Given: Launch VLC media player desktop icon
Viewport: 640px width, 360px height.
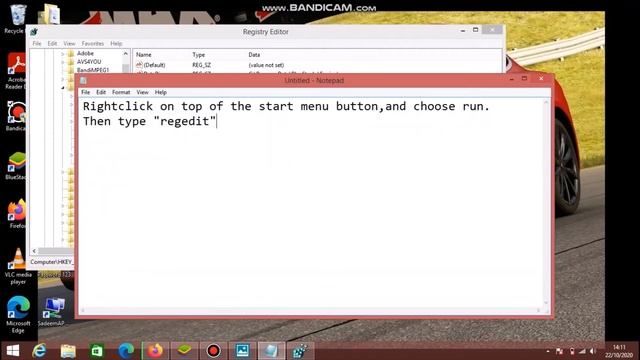Looking at the screenshot, I should (x=18, y=266).
